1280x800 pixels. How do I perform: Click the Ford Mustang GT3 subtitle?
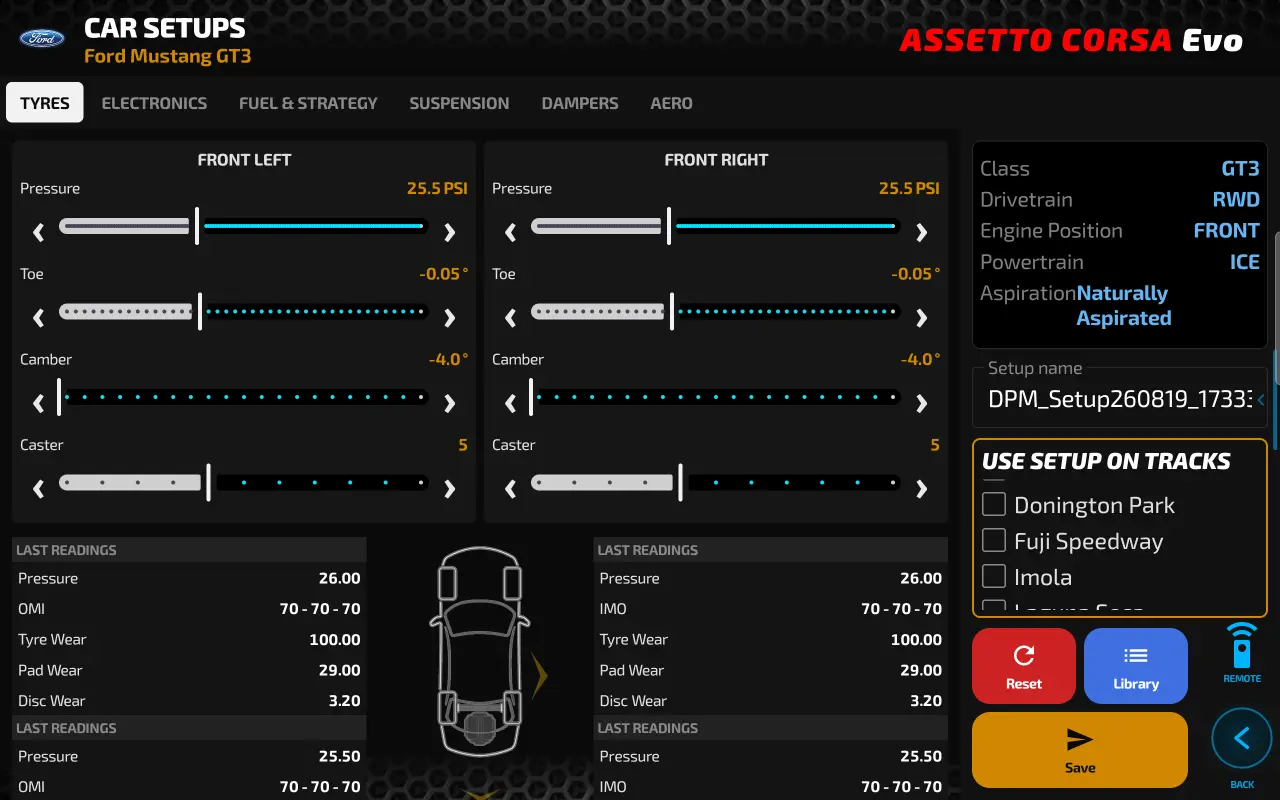point(167,56)
